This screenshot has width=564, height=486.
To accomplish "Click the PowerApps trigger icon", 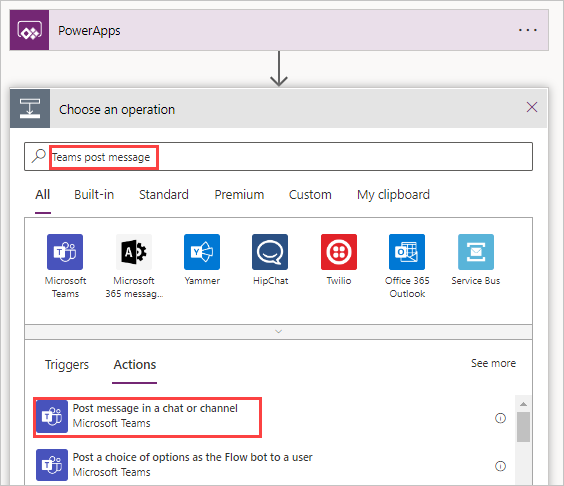I will click(29, 30).
